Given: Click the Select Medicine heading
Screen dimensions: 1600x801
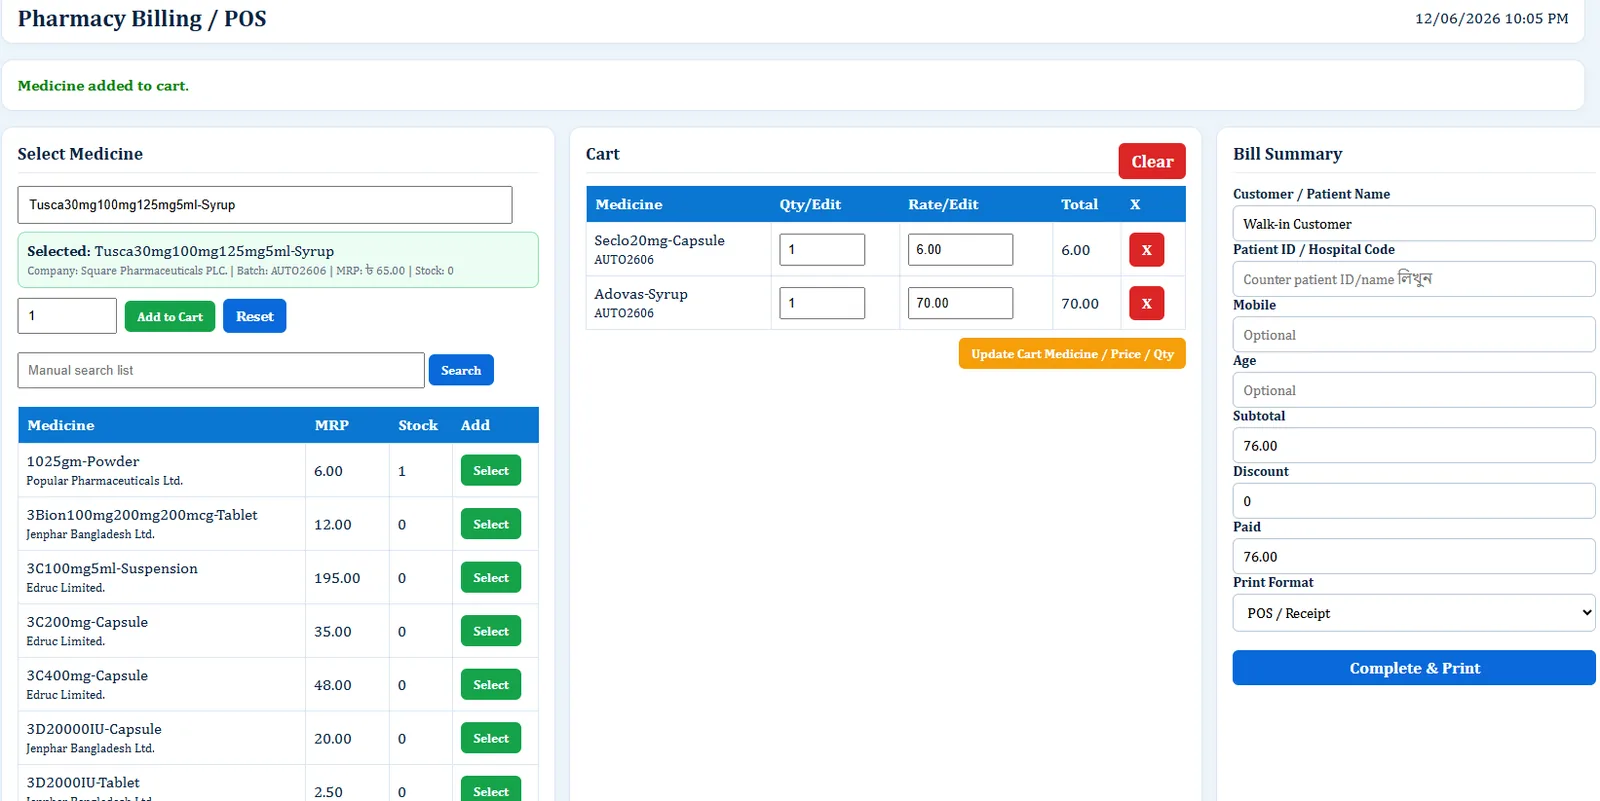Looking at the screenshot, I should tap(80, 154).
